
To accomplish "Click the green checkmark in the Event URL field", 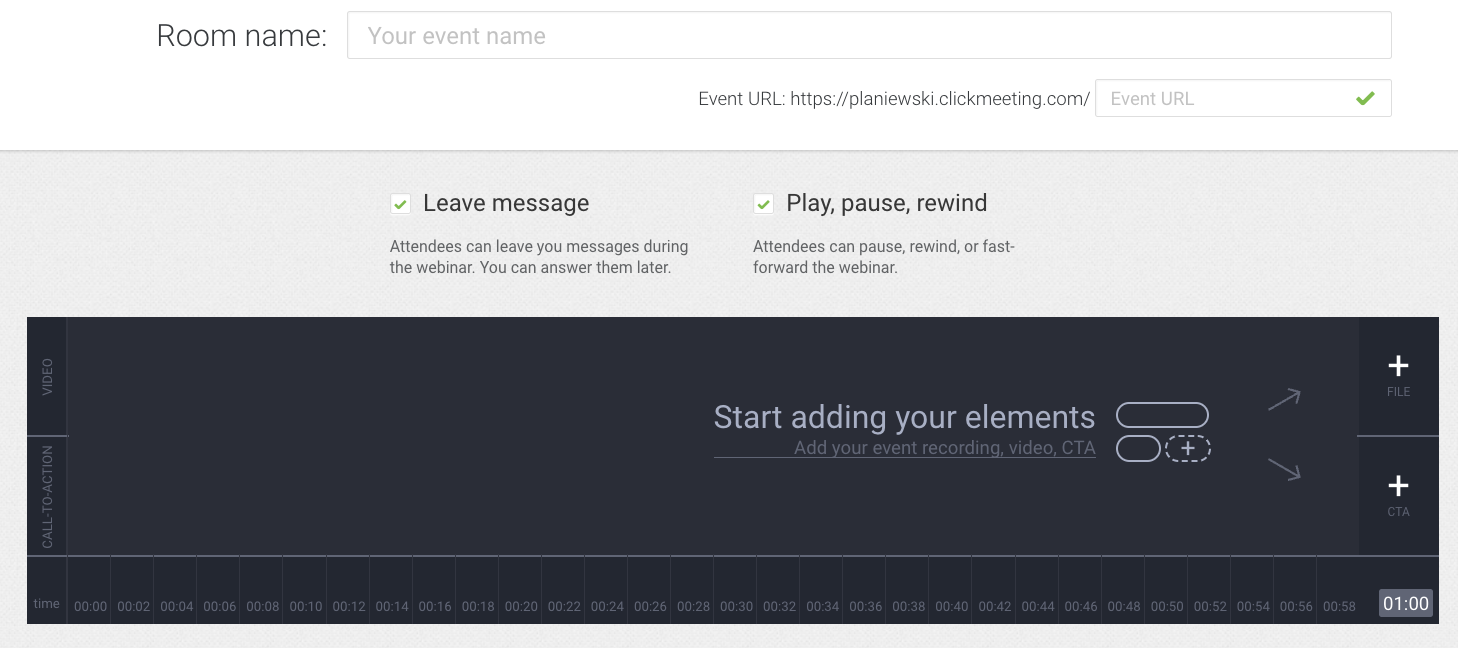I will 1365,98.
